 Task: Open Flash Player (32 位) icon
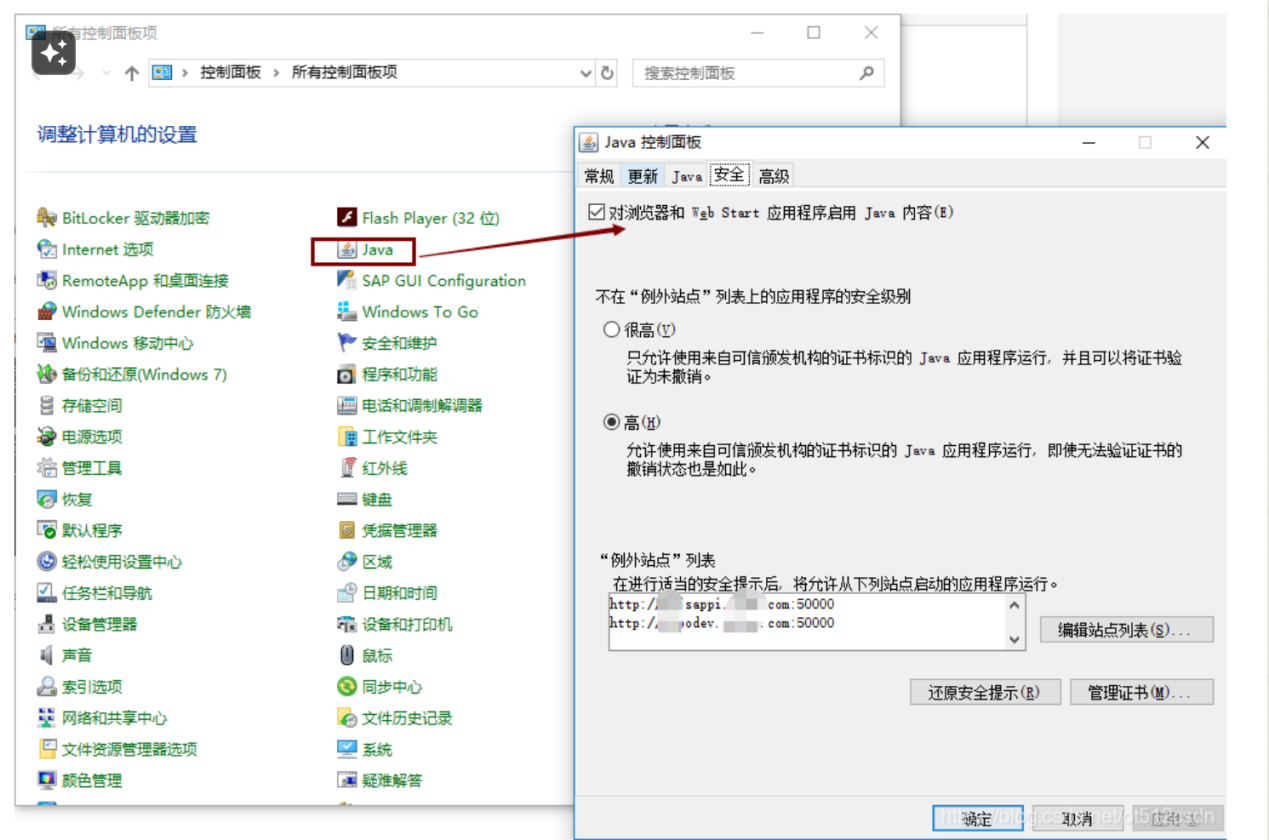tap(347, 218)
